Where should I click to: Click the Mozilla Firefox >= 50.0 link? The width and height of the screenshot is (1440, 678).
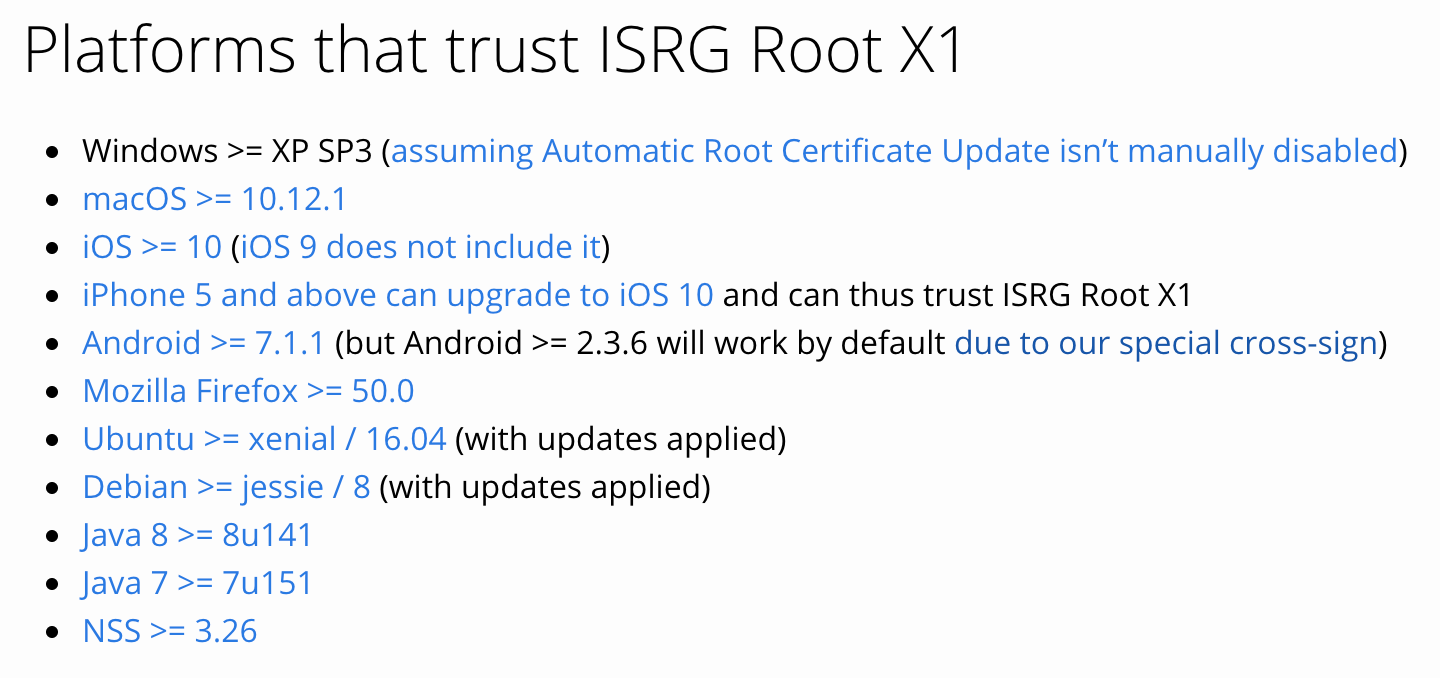click(x=247, y=390)
